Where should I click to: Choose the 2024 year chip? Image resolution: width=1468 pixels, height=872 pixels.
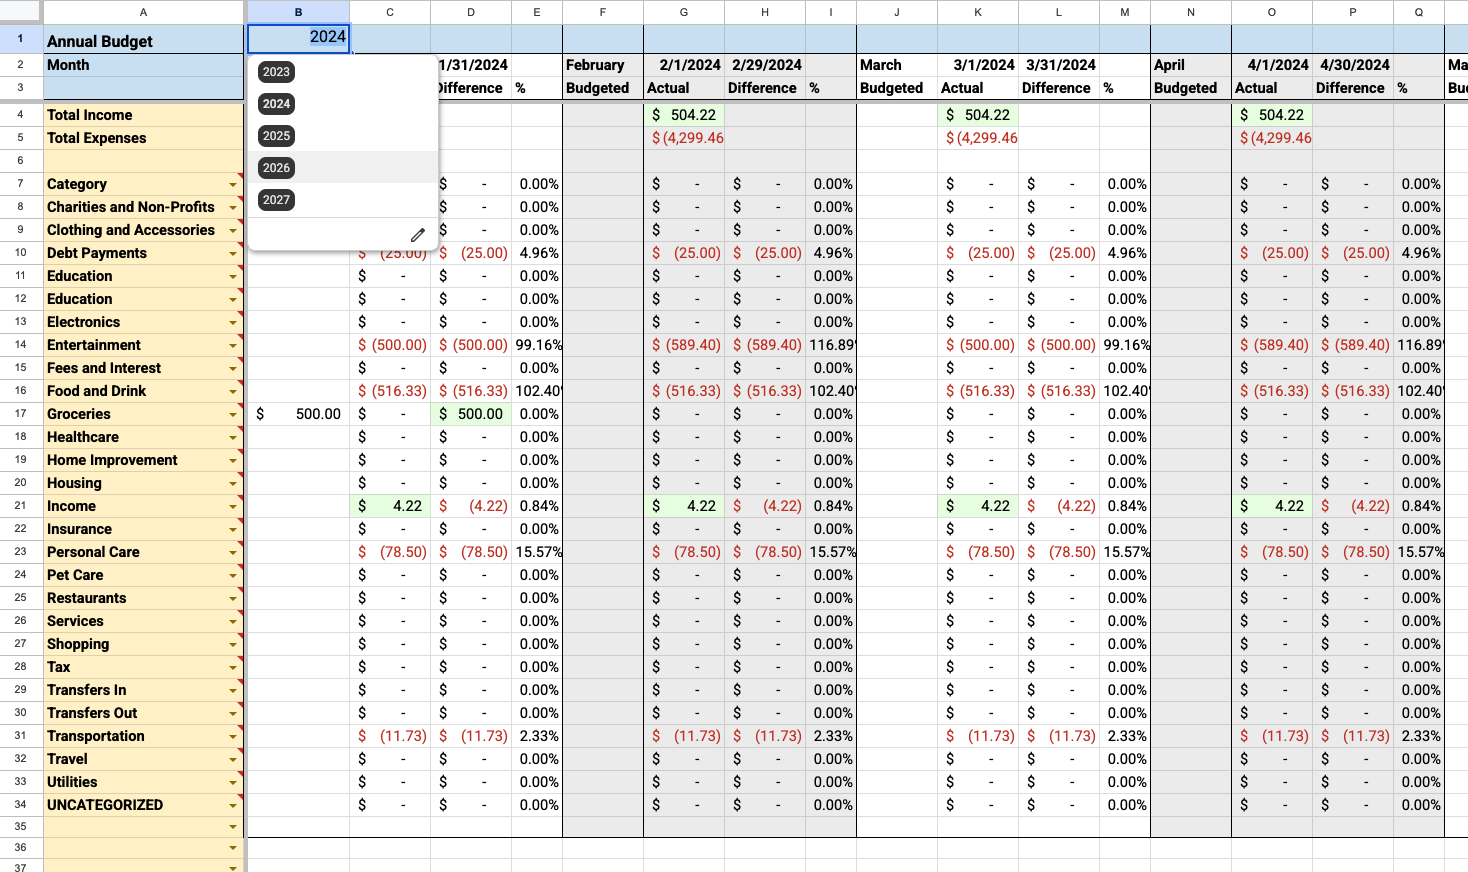(x=276, y=104)
